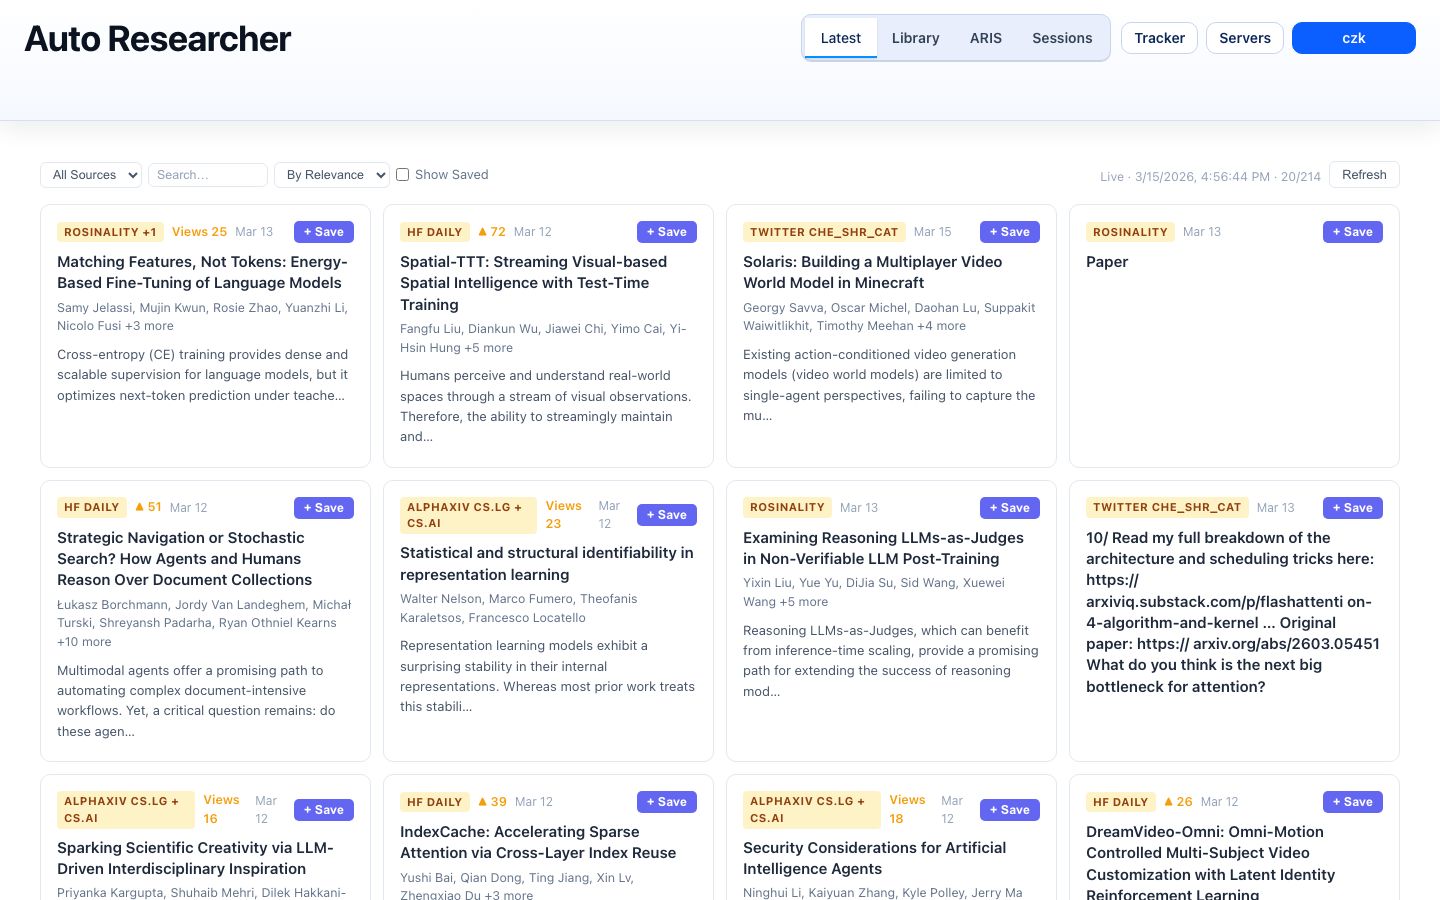
Task: Enable the Show Saved checkbox
Action: 402,174
